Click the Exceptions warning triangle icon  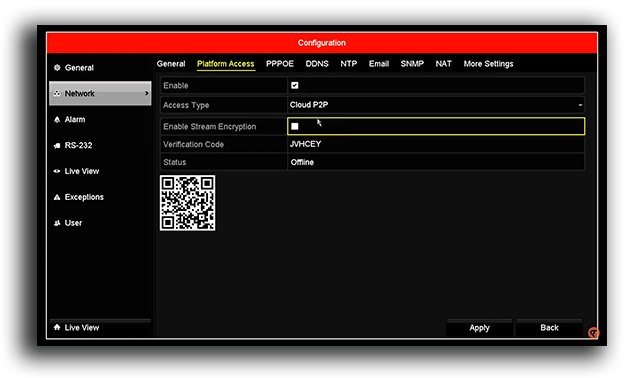coord(57,197)
